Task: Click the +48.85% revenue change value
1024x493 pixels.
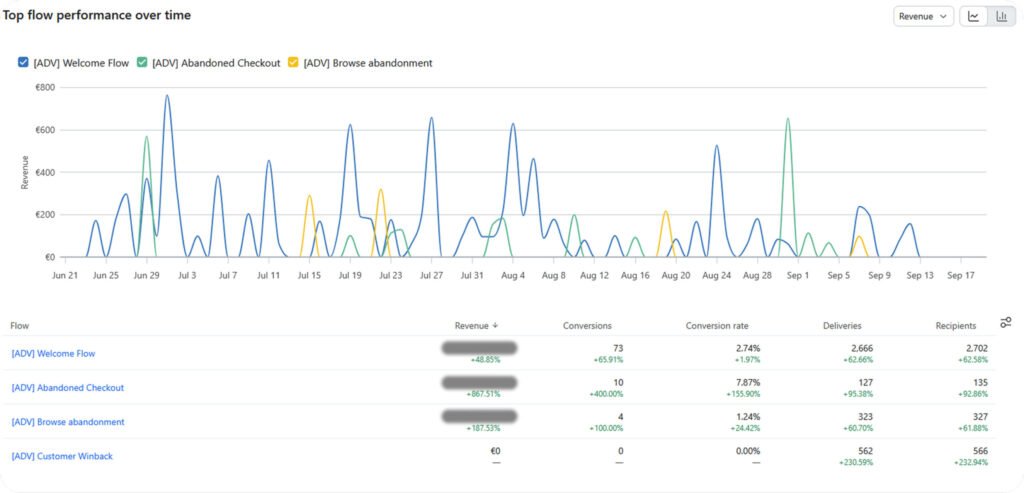Action: (x=485, y=360)
